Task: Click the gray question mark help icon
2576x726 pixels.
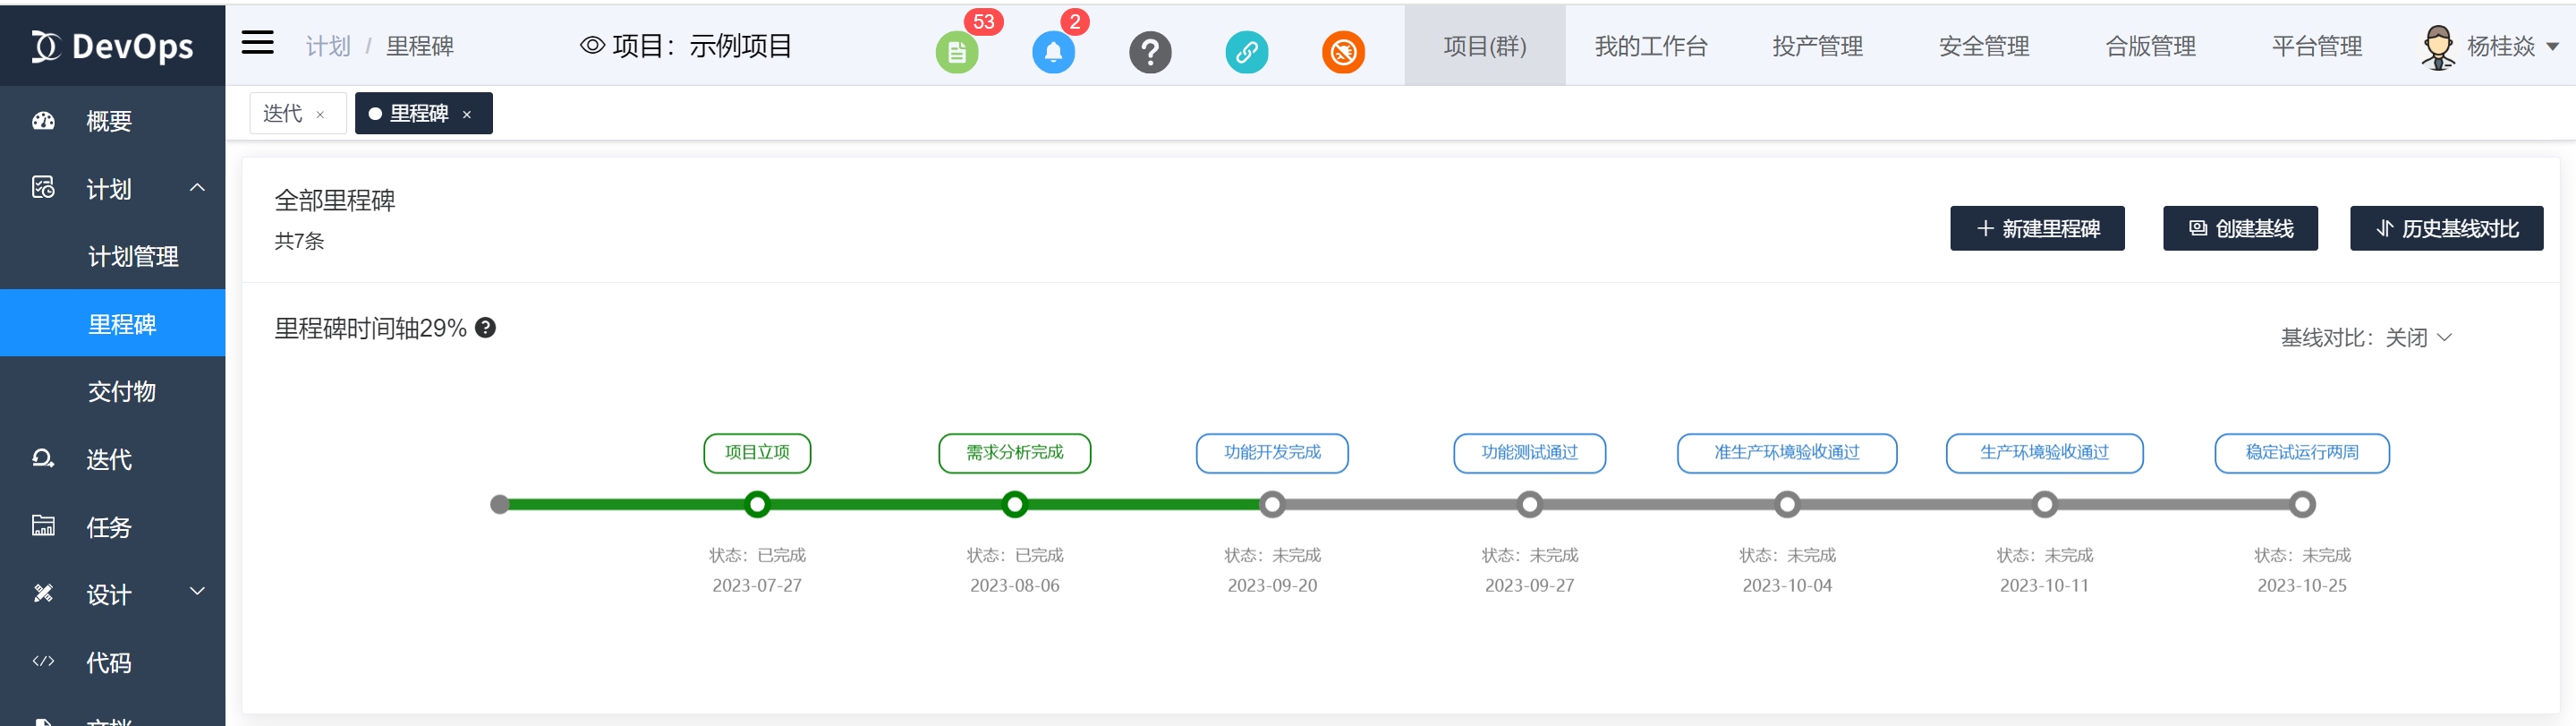Action: [1149, 52]
